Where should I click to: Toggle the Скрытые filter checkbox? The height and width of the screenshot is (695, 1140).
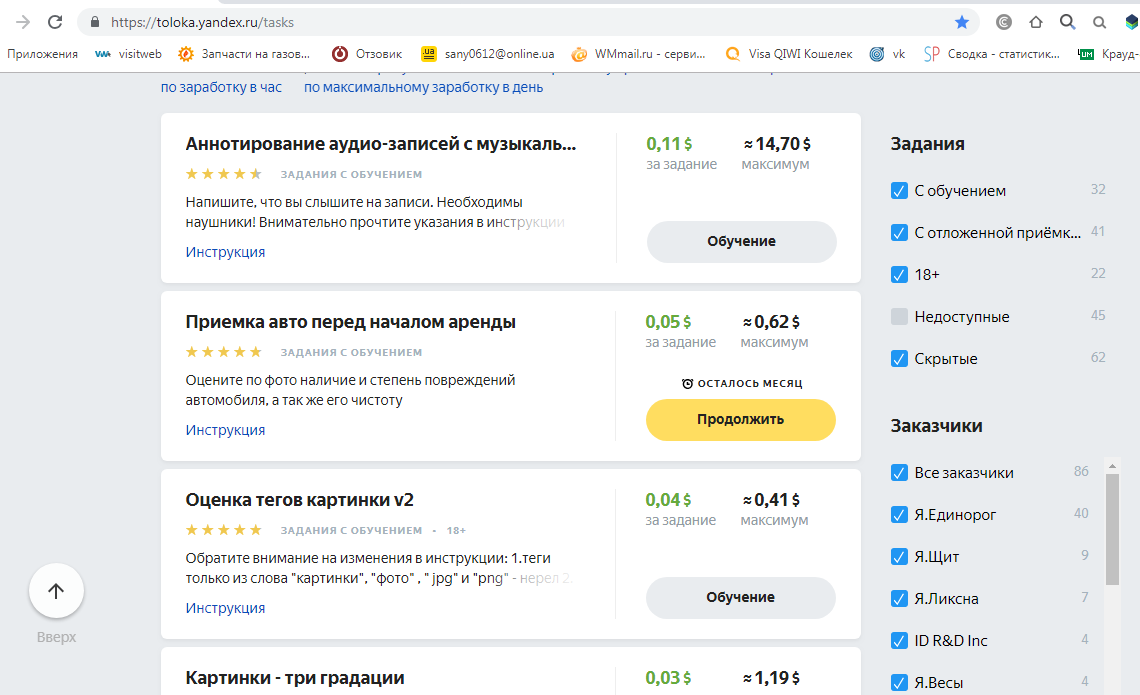click(x=899, y=359)
